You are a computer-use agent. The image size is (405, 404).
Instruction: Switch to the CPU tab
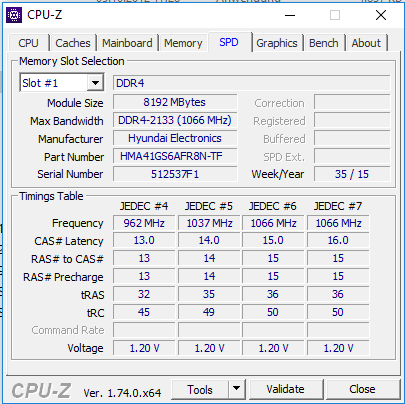[x=28, y=43]
